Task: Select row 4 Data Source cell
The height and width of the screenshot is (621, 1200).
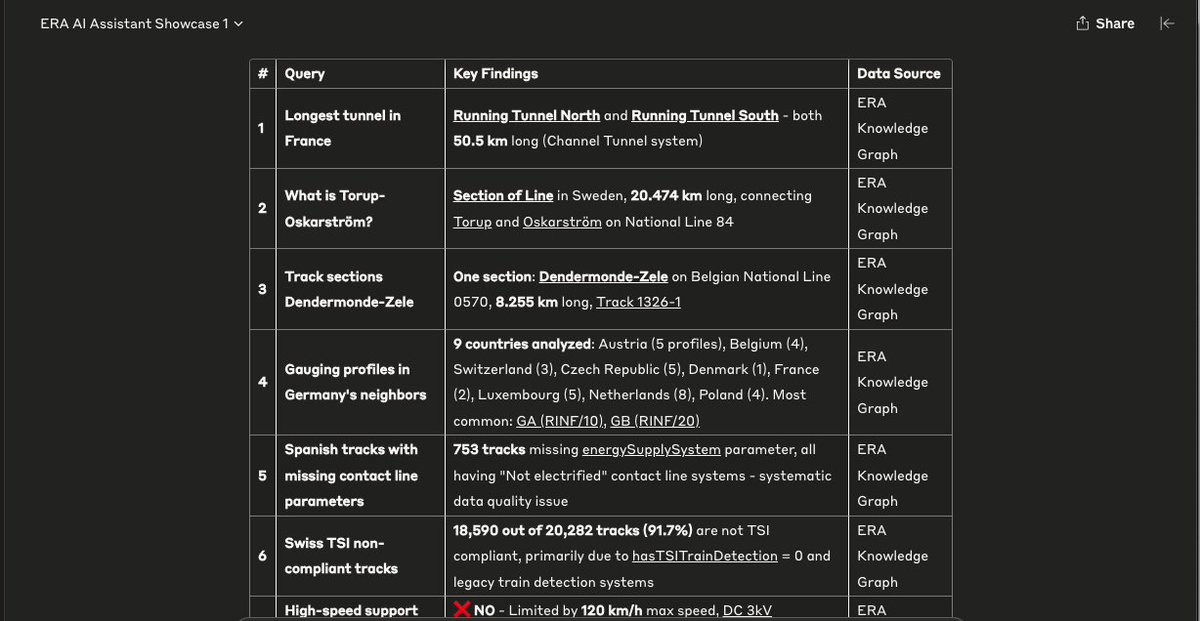Action: tap(898, 382)
